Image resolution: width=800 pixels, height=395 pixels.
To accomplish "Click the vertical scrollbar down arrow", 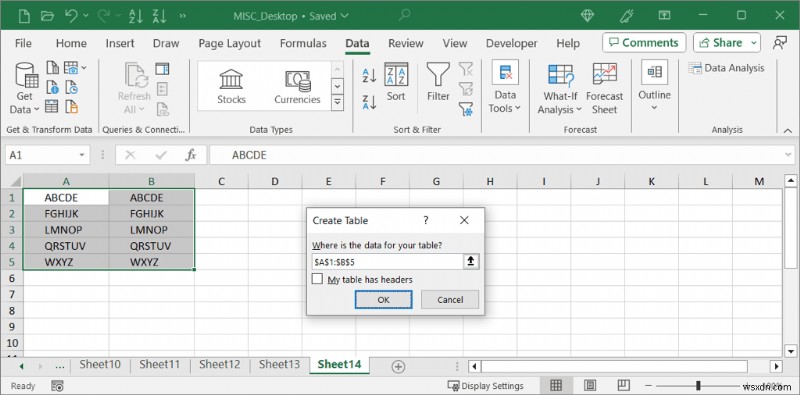I will point(790,351).
